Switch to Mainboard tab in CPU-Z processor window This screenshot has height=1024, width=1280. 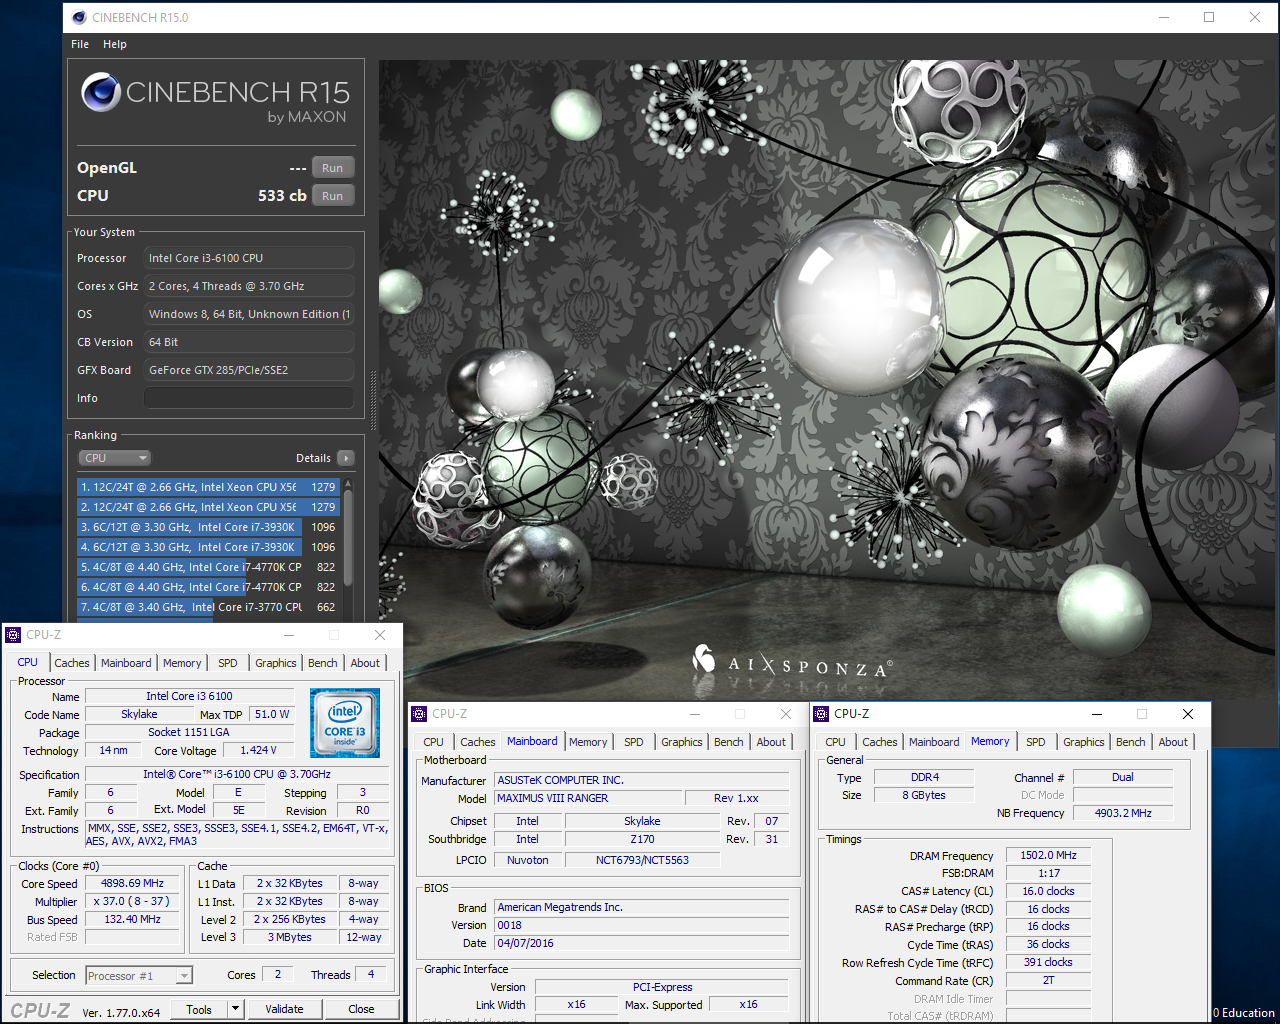coord(126,663)
